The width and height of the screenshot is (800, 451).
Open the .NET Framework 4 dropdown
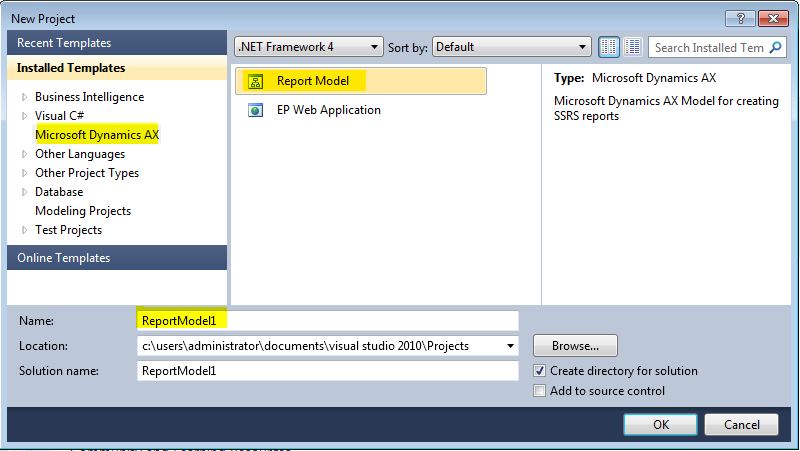[309, 47]
